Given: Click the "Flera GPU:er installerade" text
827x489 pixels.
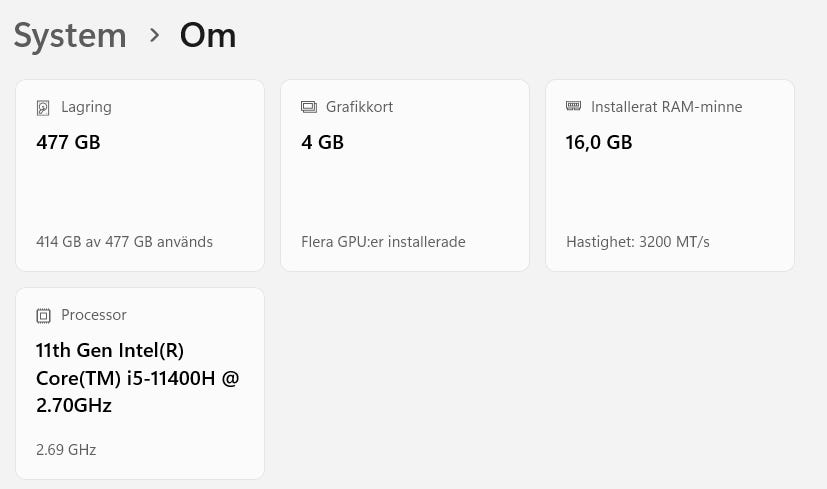Looking at the screenshot, I should [383, 242].
